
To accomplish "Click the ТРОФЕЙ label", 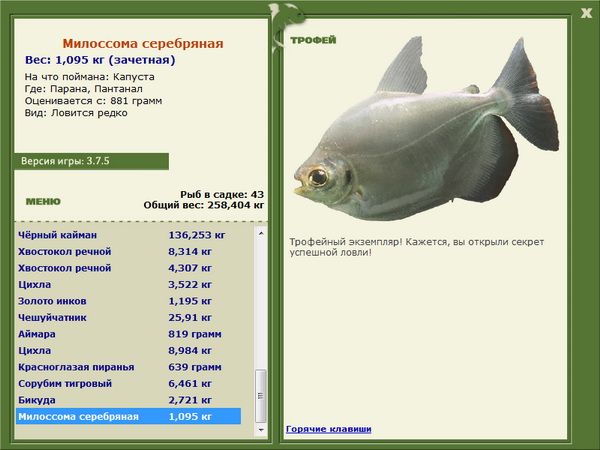I will (x=313, y=40).
